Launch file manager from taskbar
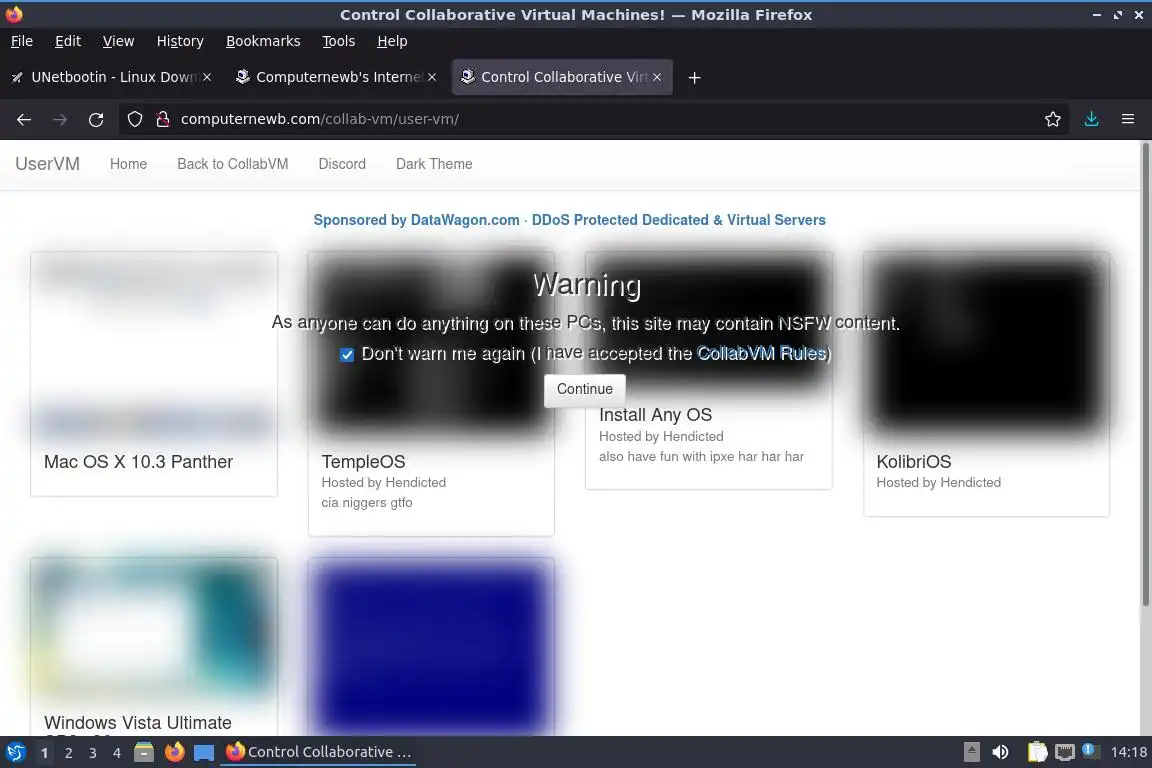 point(144,752)
